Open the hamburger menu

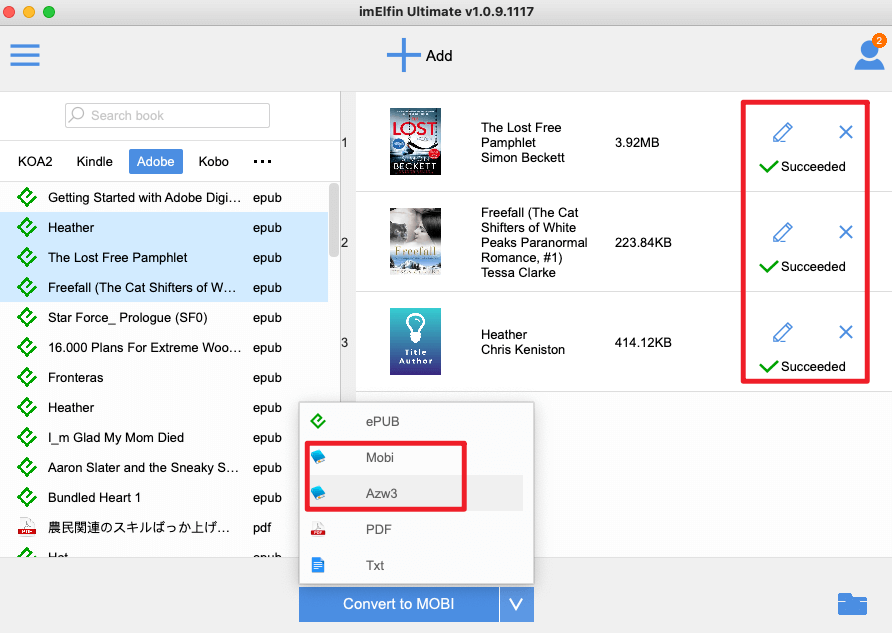pyautogui.click(x=25, y=55)
